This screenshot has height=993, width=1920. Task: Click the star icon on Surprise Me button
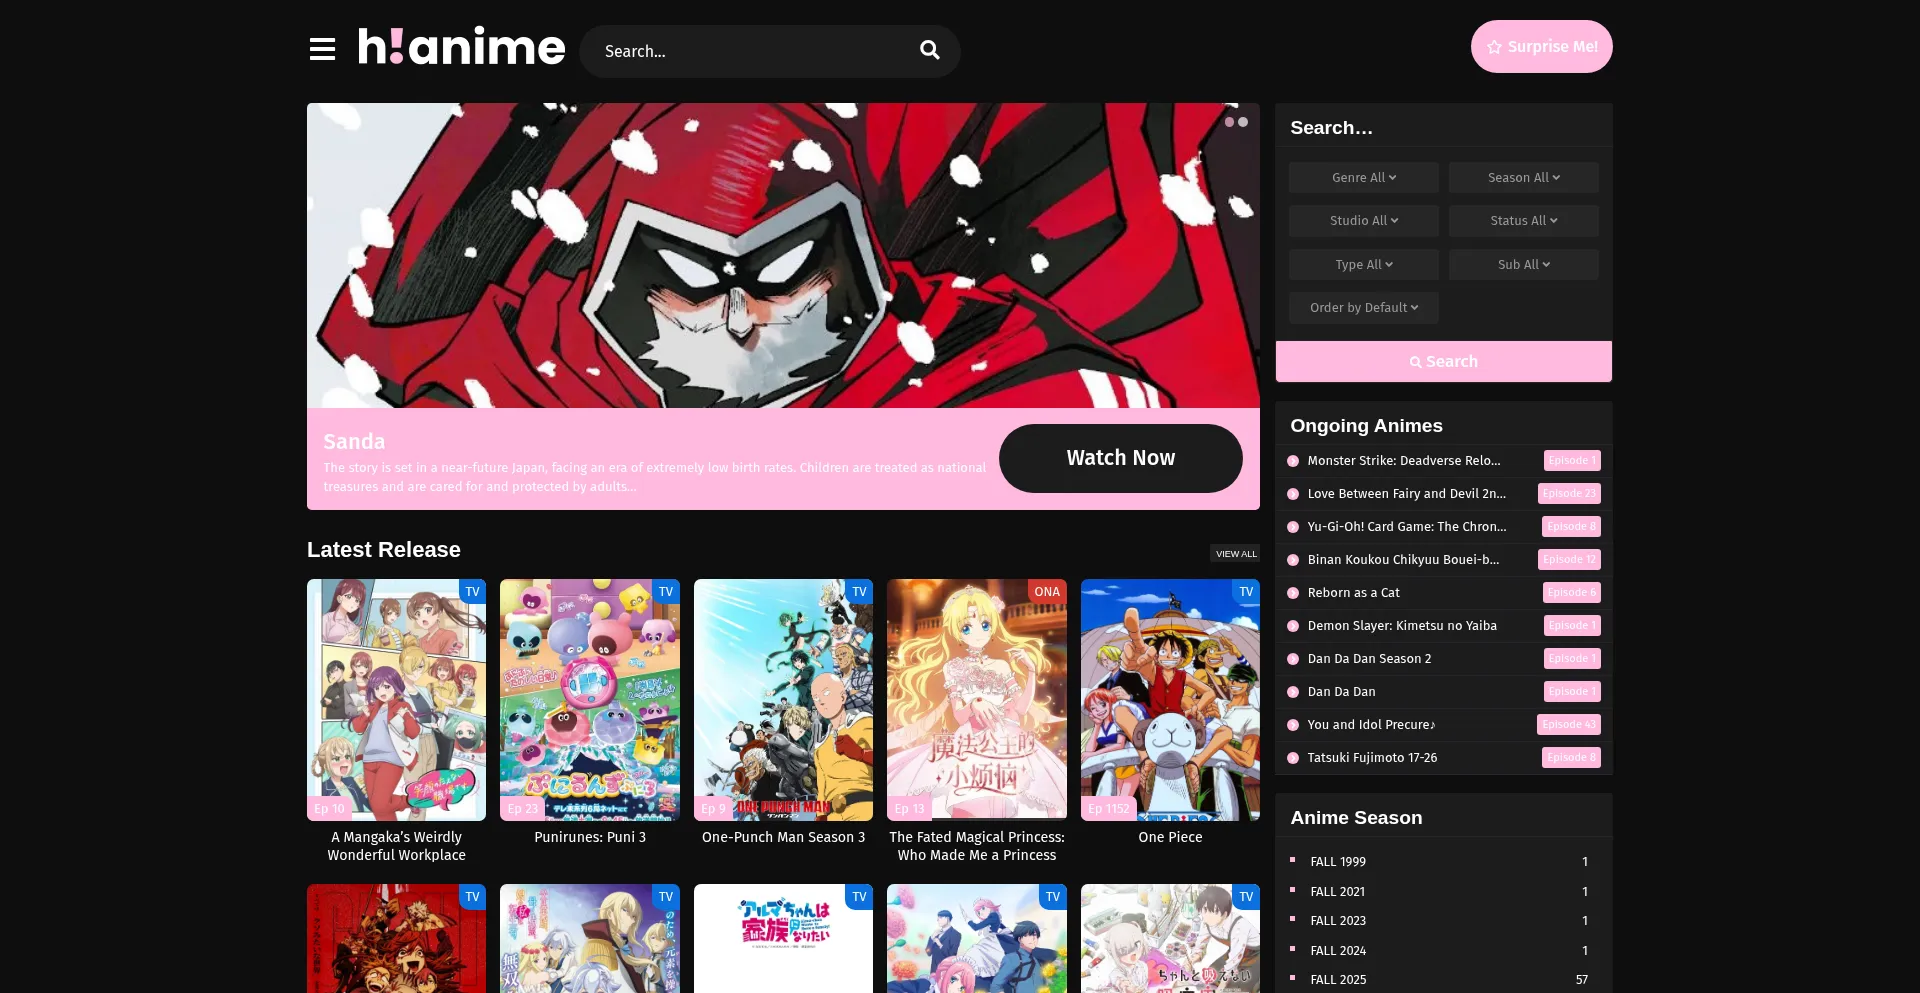pos(1494,46)
